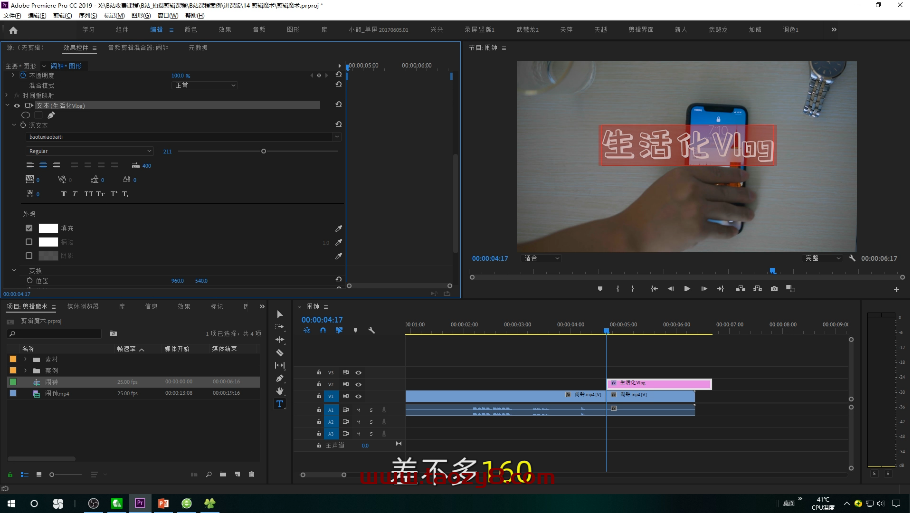The height and width of the screenshot is (514, 910).
Task: Play the program monitor video
Action: click(687, 288)
